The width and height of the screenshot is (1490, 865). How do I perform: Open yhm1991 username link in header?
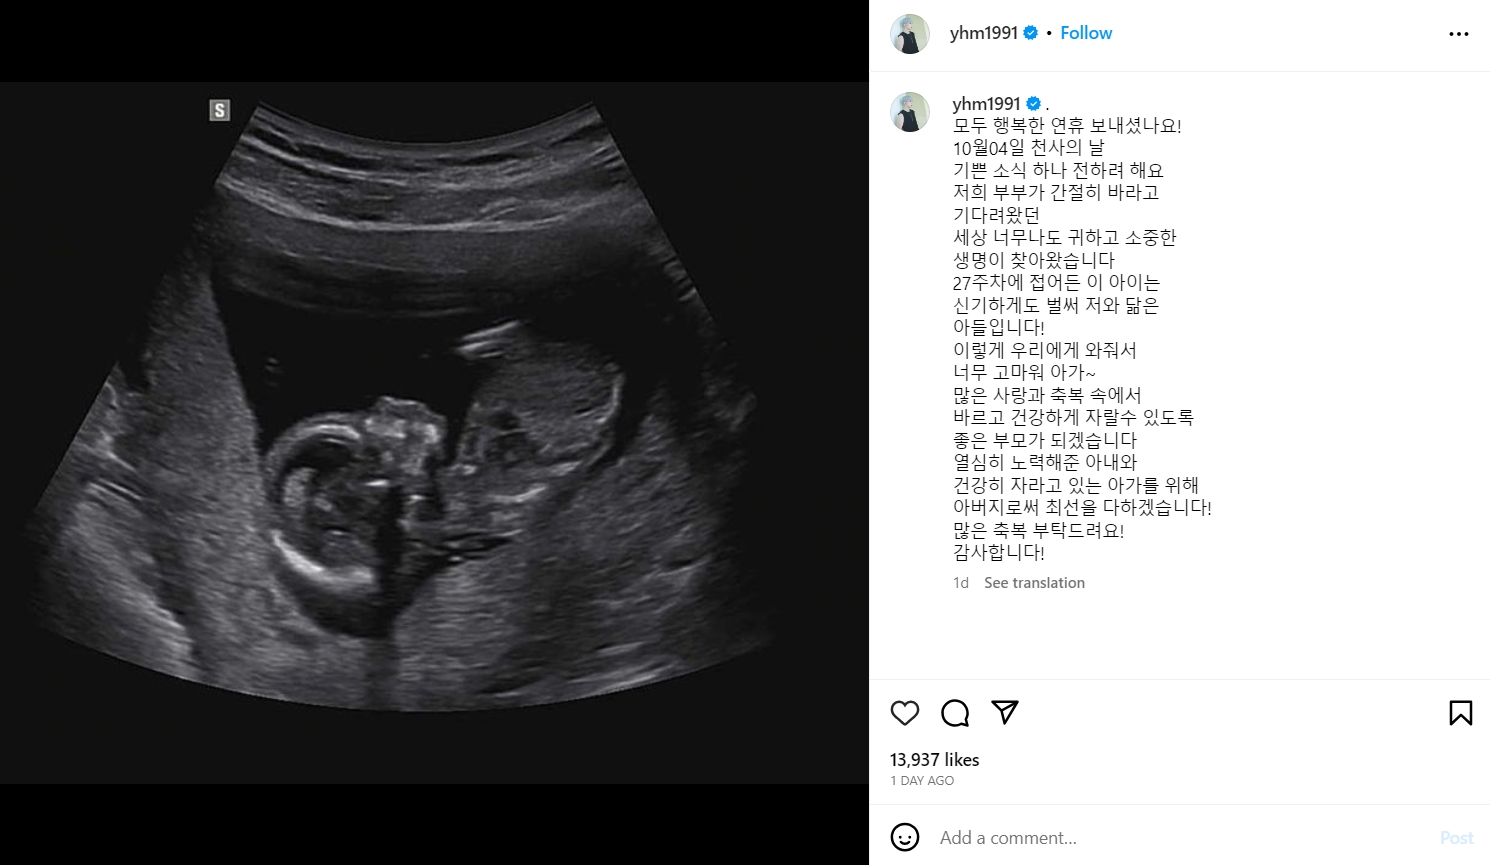pyautogui.click(x=984, y=33)
